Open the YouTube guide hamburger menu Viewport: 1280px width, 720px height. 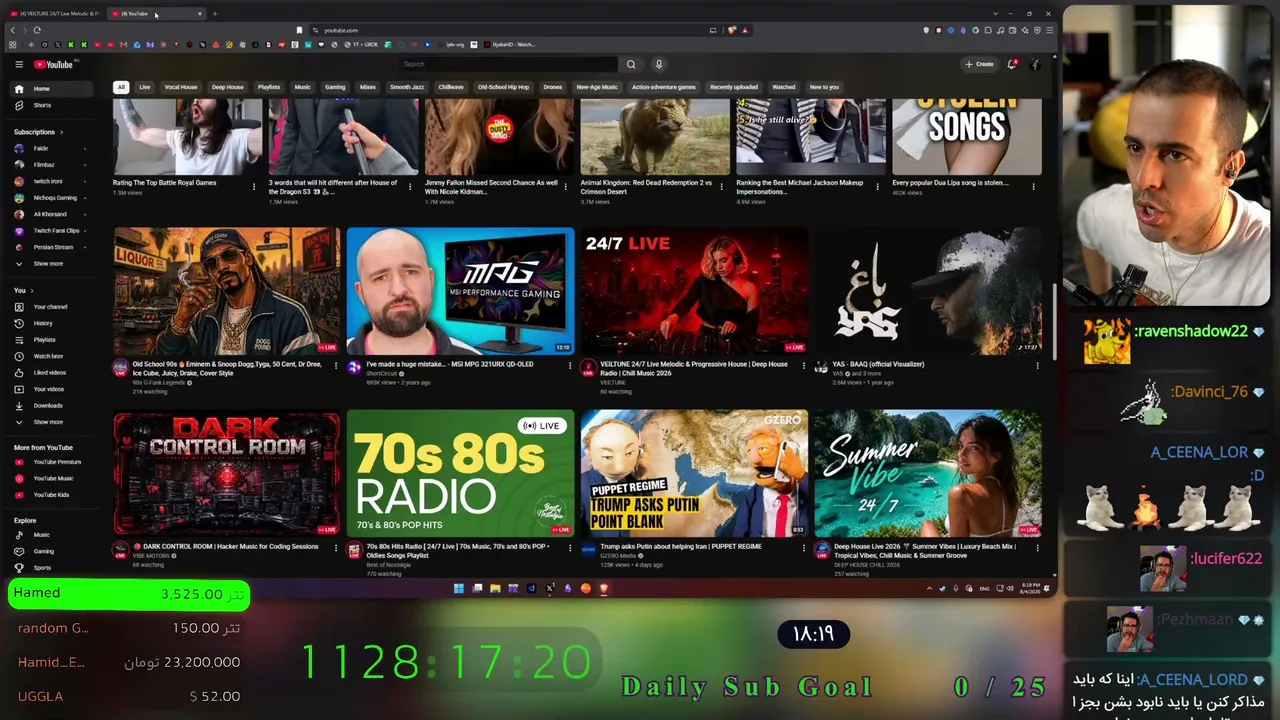tap(19, 64)
